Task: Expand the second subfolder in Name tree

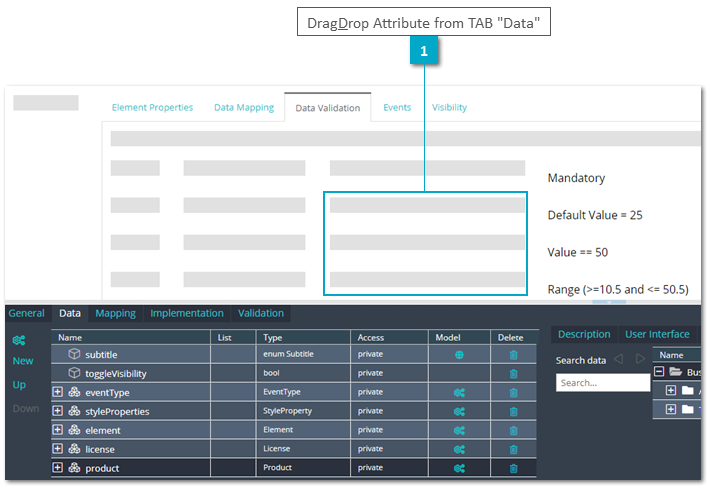Action: point(671,409)
